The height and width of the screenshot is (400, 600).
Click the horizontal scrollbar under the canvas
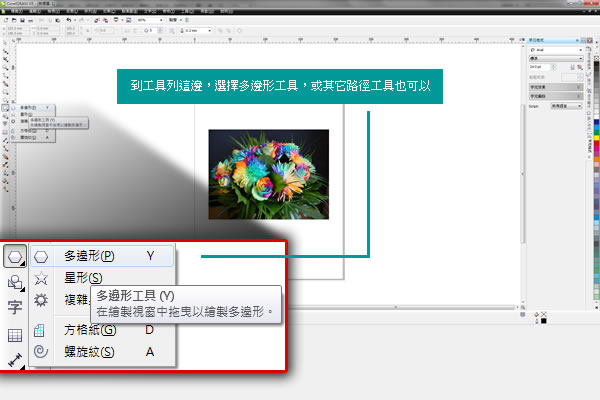(x=396, y=307)
